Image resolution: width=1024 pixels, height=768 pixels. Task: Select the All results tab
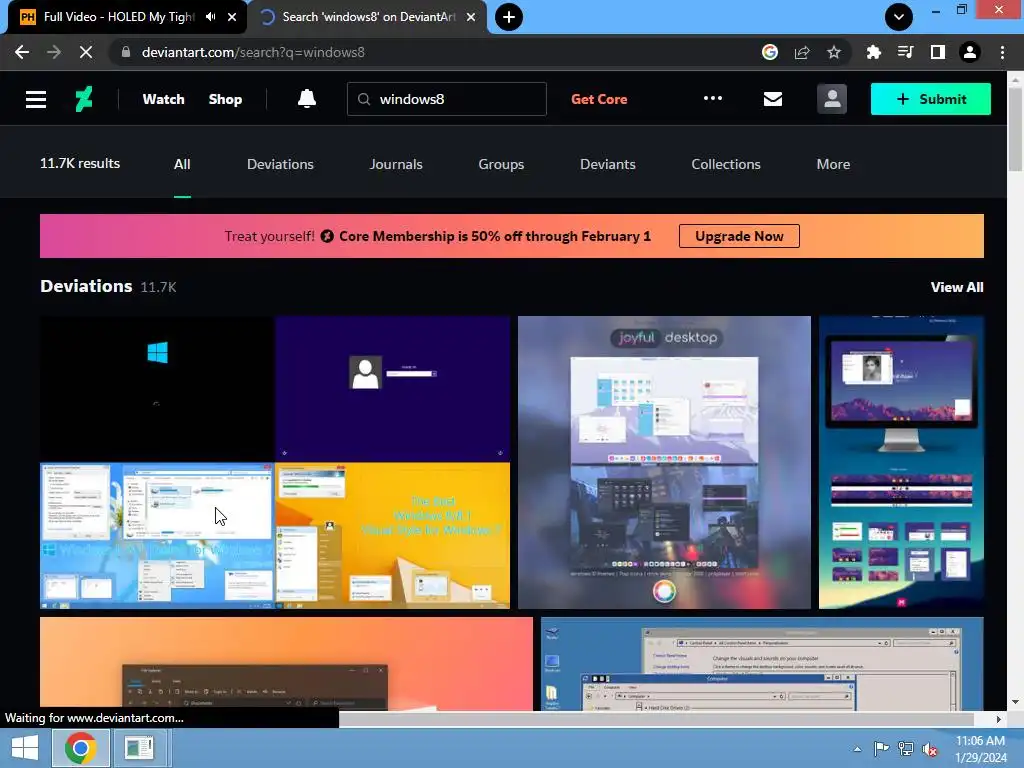coord(182,164)
